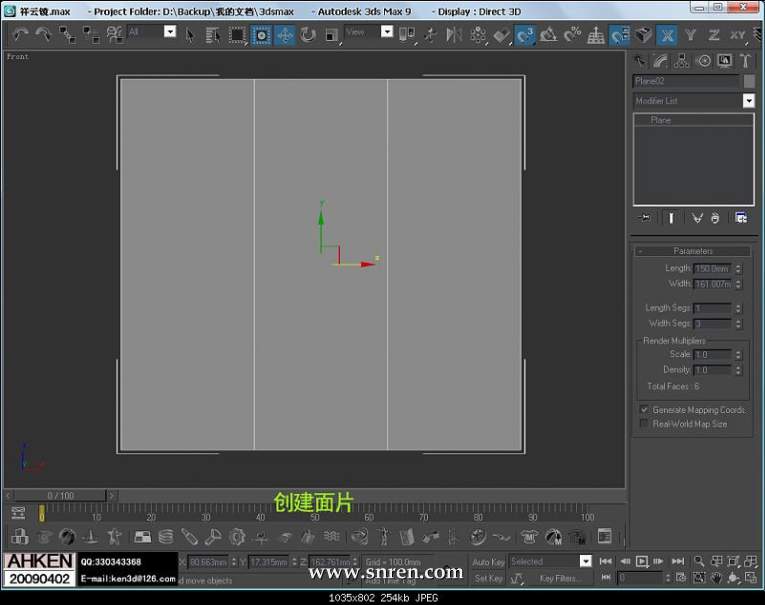Activate the Select and Link tool
The image size is (765, 605).
(x=67, y=35)
